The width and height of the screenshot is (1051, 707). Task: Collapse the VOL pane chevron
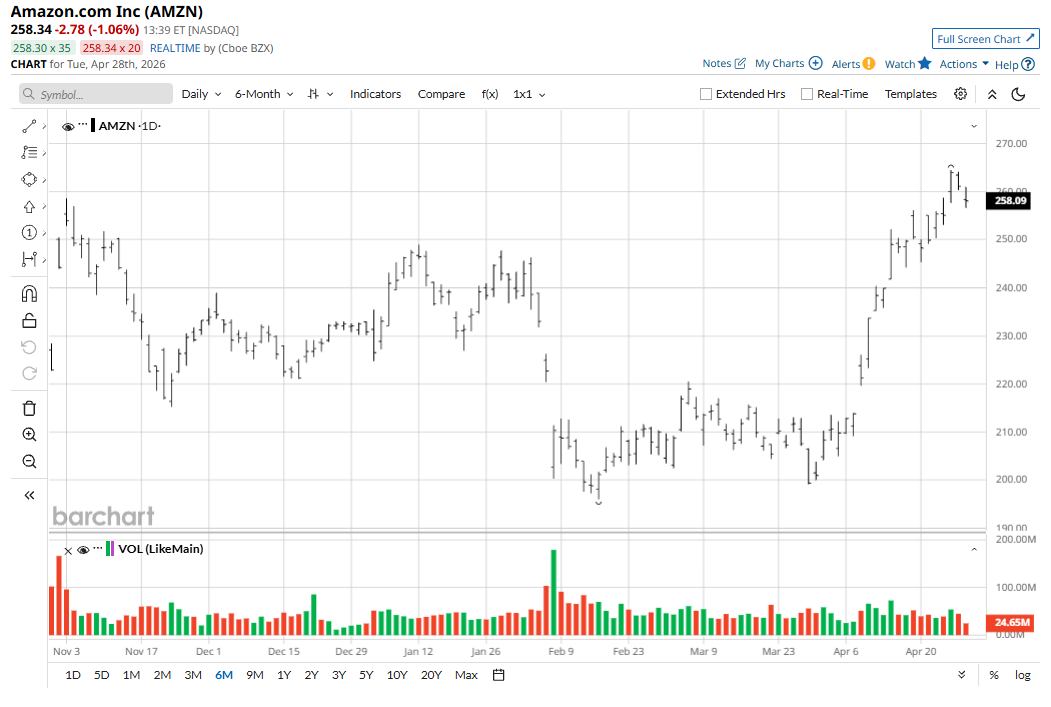point(974,550)
